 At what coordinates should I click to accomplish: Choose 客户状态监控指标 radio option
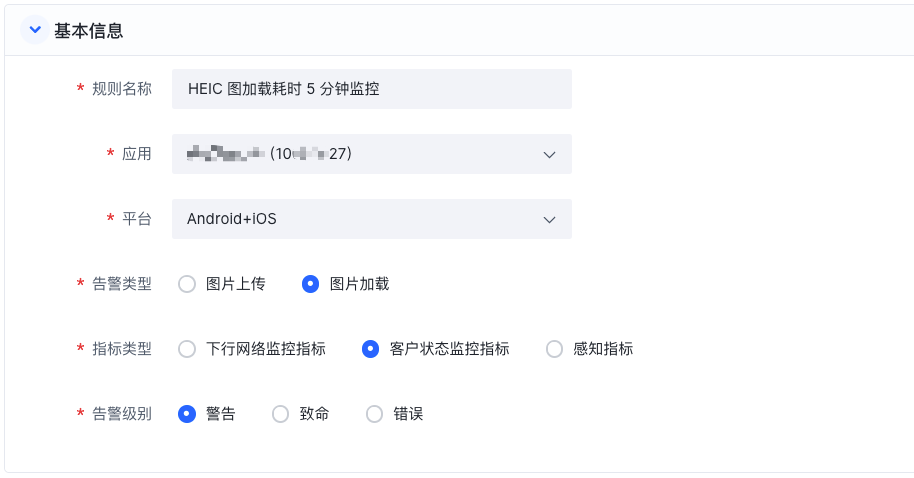click(370, 349)
